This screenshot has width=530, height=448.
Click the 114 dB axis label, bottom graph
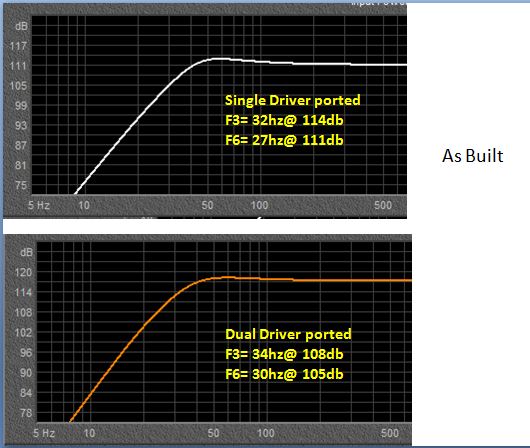click(23, 292)
